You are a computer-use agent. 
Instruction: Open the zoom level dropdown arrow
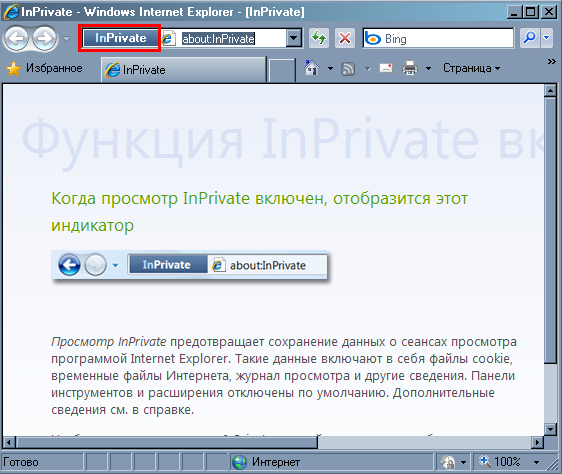click(x=536, y=463)
